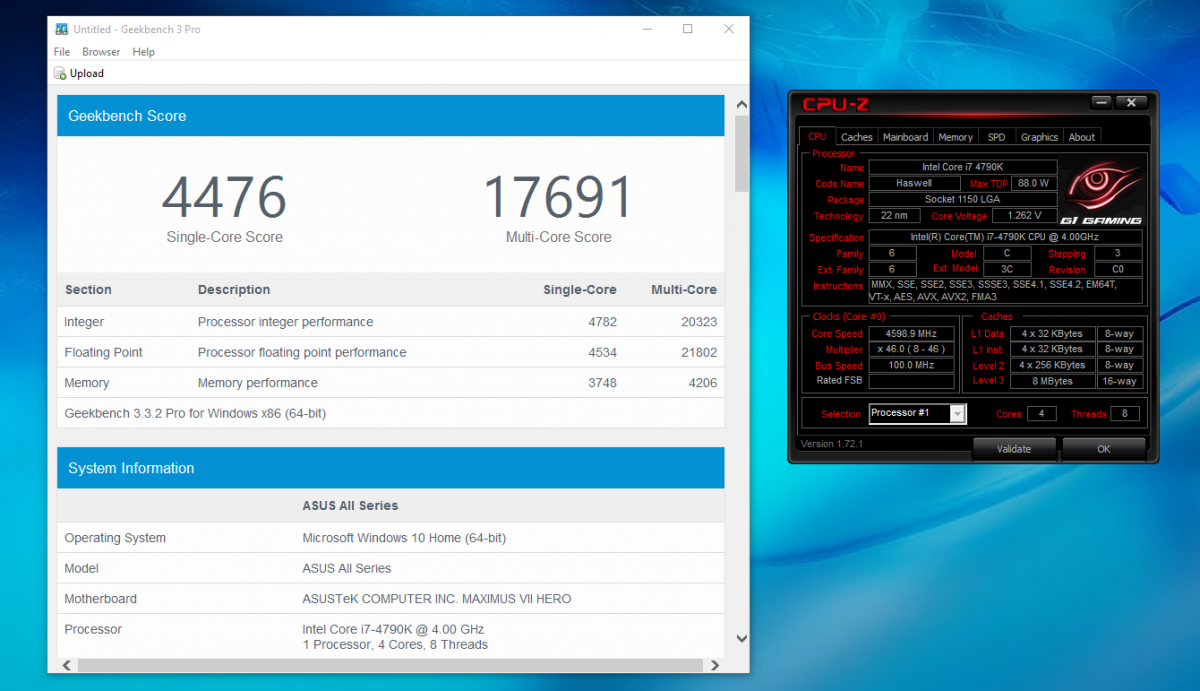Click the Bus Speed field 100.0 MHz
This screenshot has width=1200, height=691.
(x=910, y=365)
